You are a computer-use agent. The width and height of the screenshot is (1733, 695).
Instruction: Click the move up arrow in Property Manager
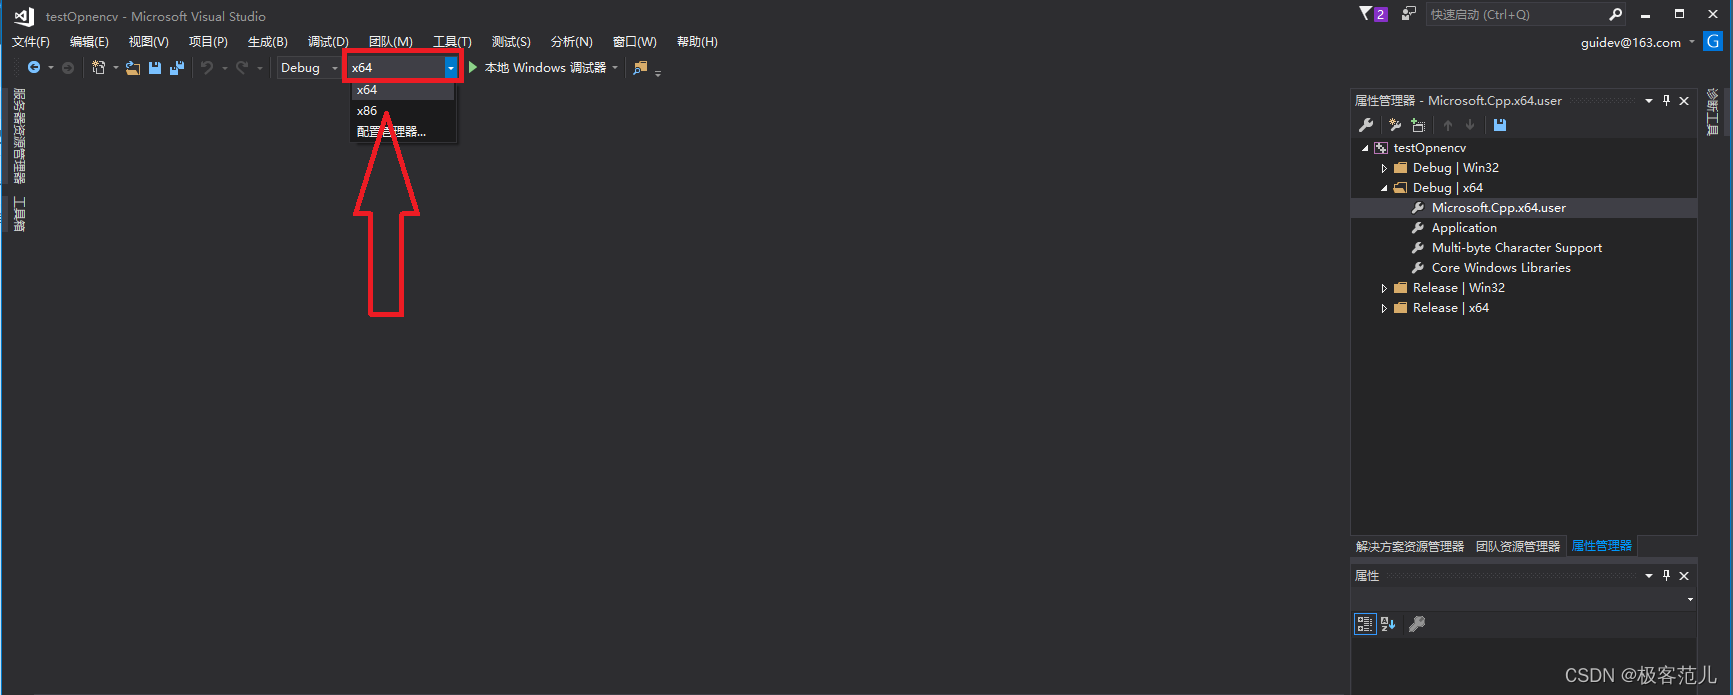[1447, 125]
